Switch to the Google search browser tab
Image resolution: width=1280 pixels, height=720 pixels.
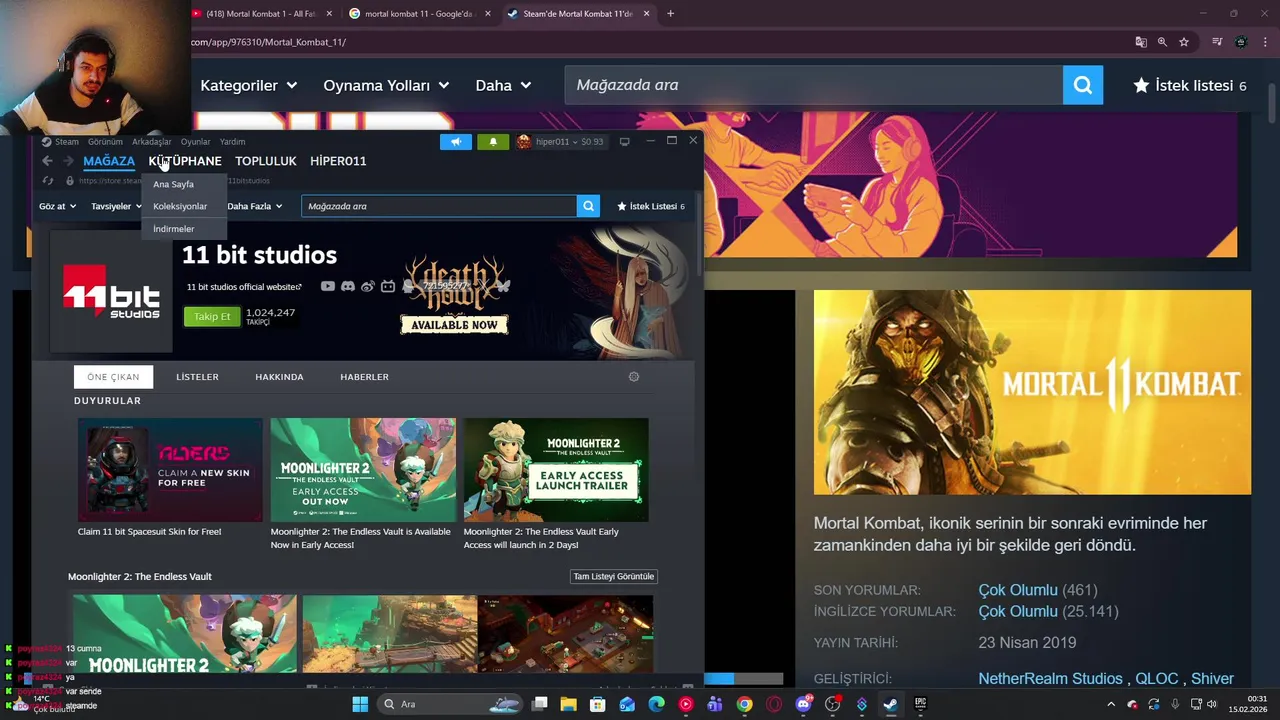click(419, 14)
